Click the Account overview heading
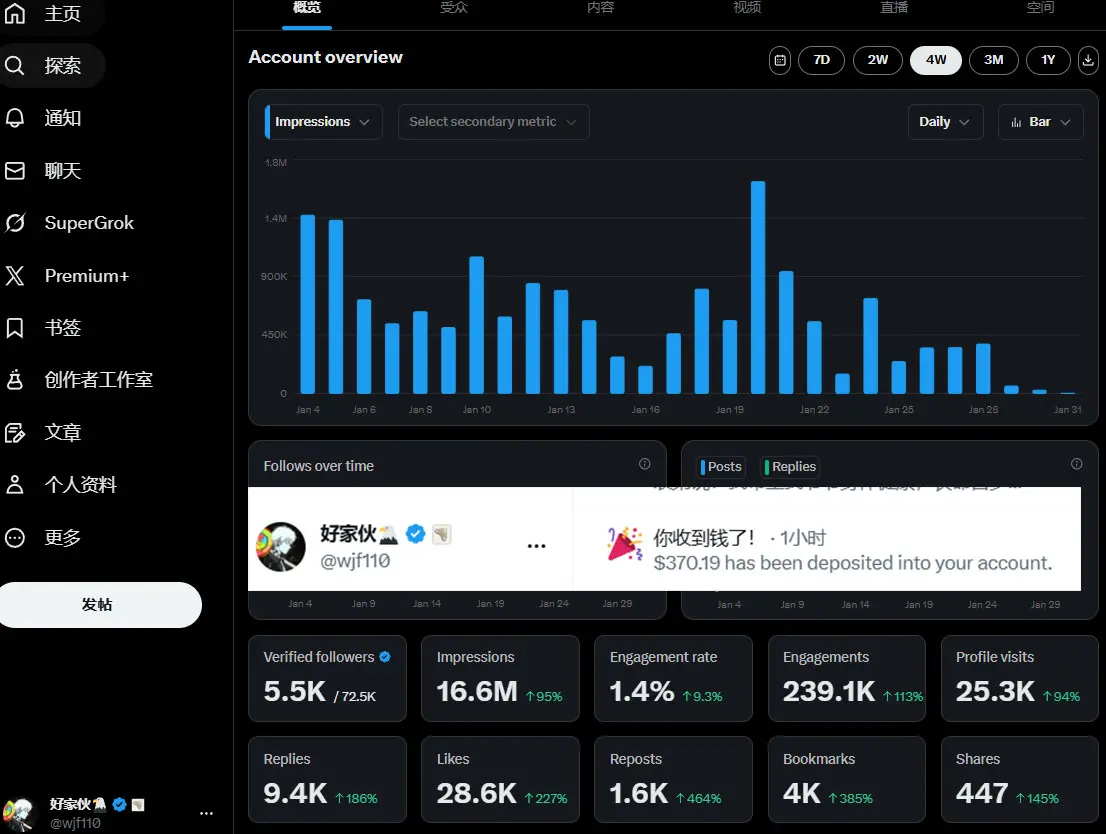 pos(325,57)
